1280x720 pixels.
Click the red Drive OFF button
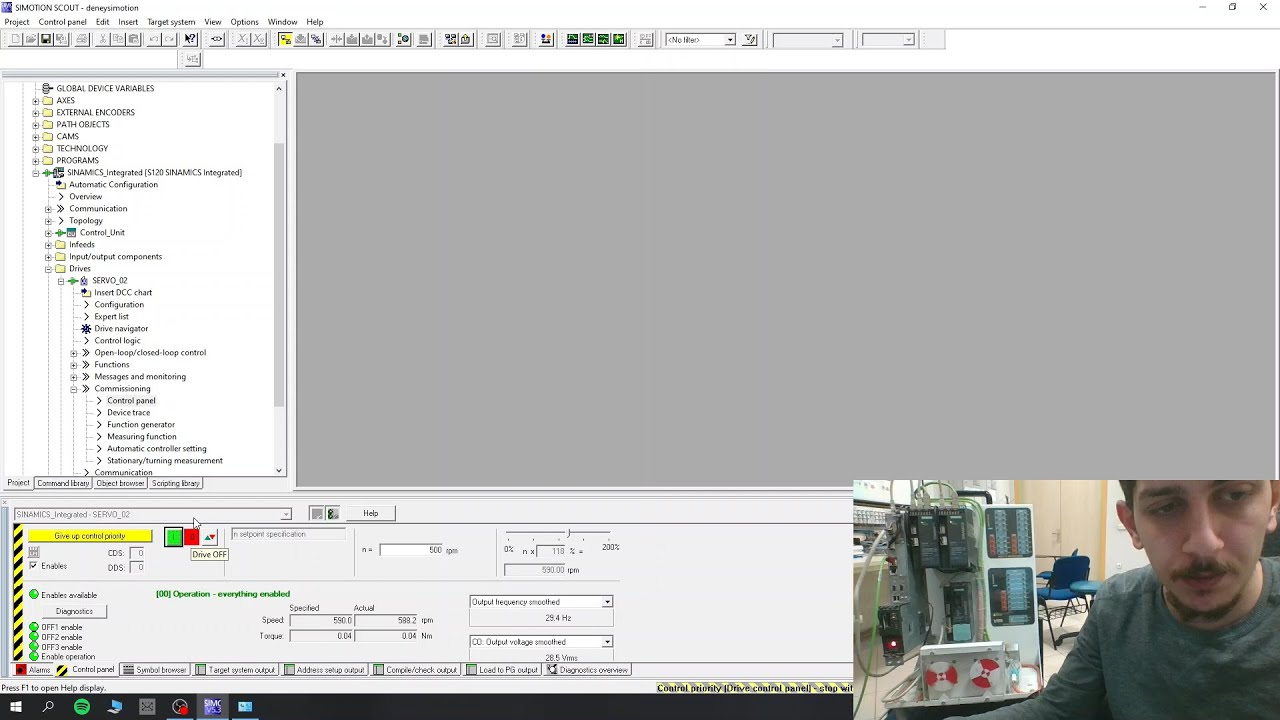tap(191, 537)
